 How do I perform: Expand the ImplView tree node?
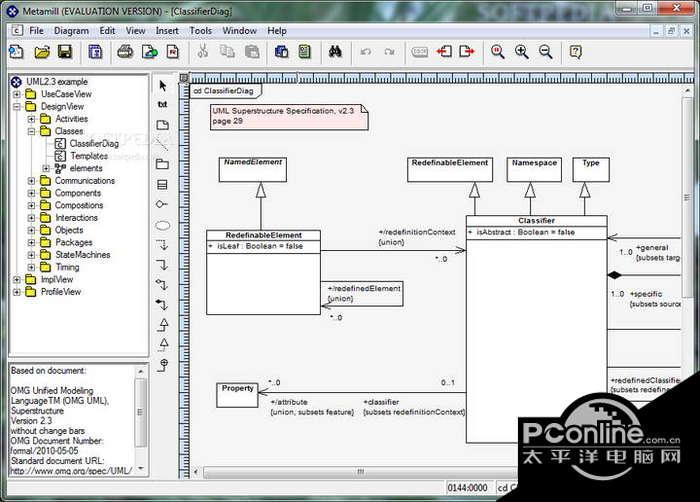click(x=17, y=280)
